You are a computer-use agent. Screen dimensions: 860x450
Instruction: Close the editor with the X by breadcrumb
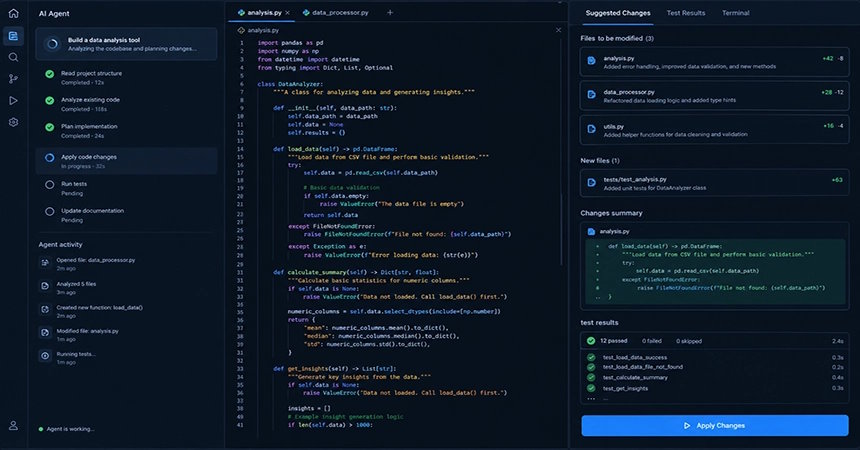[558, 30]
